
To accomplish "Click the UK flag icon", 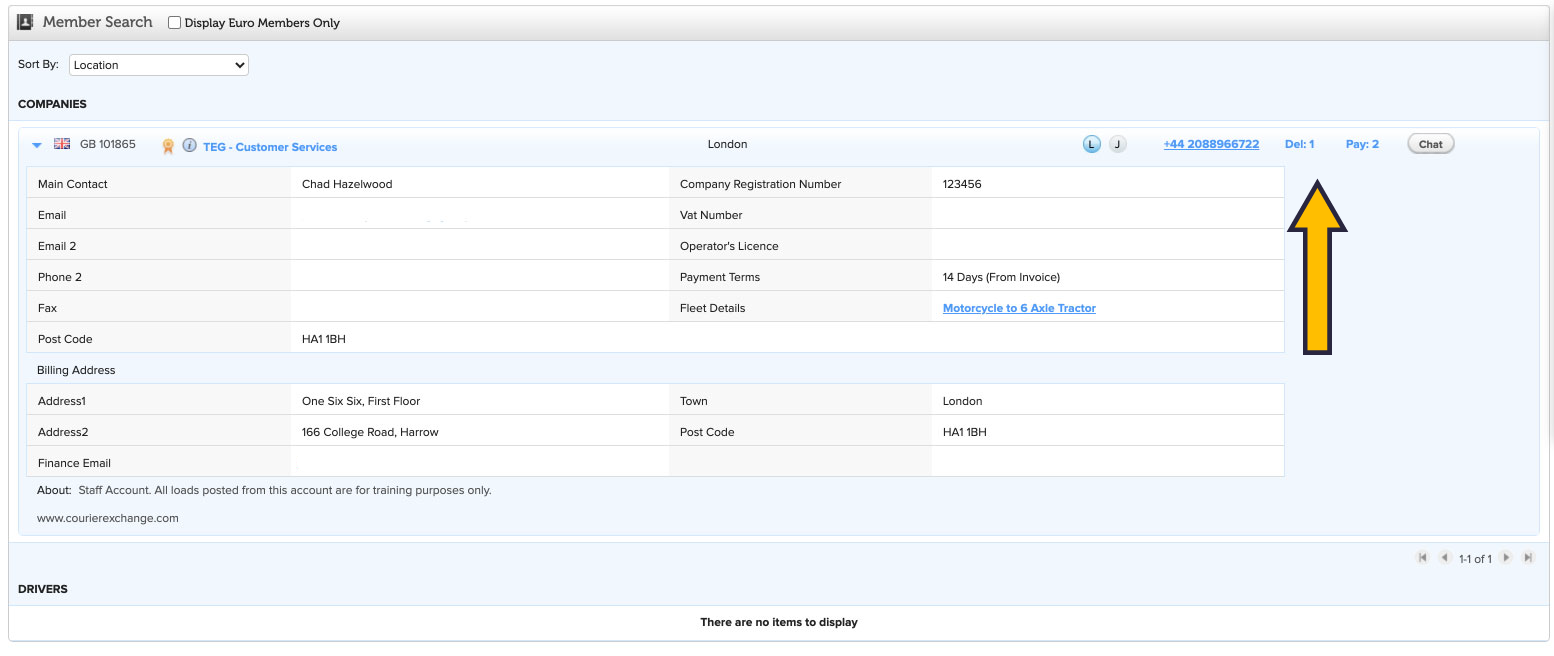I will (x=62, y=144).
